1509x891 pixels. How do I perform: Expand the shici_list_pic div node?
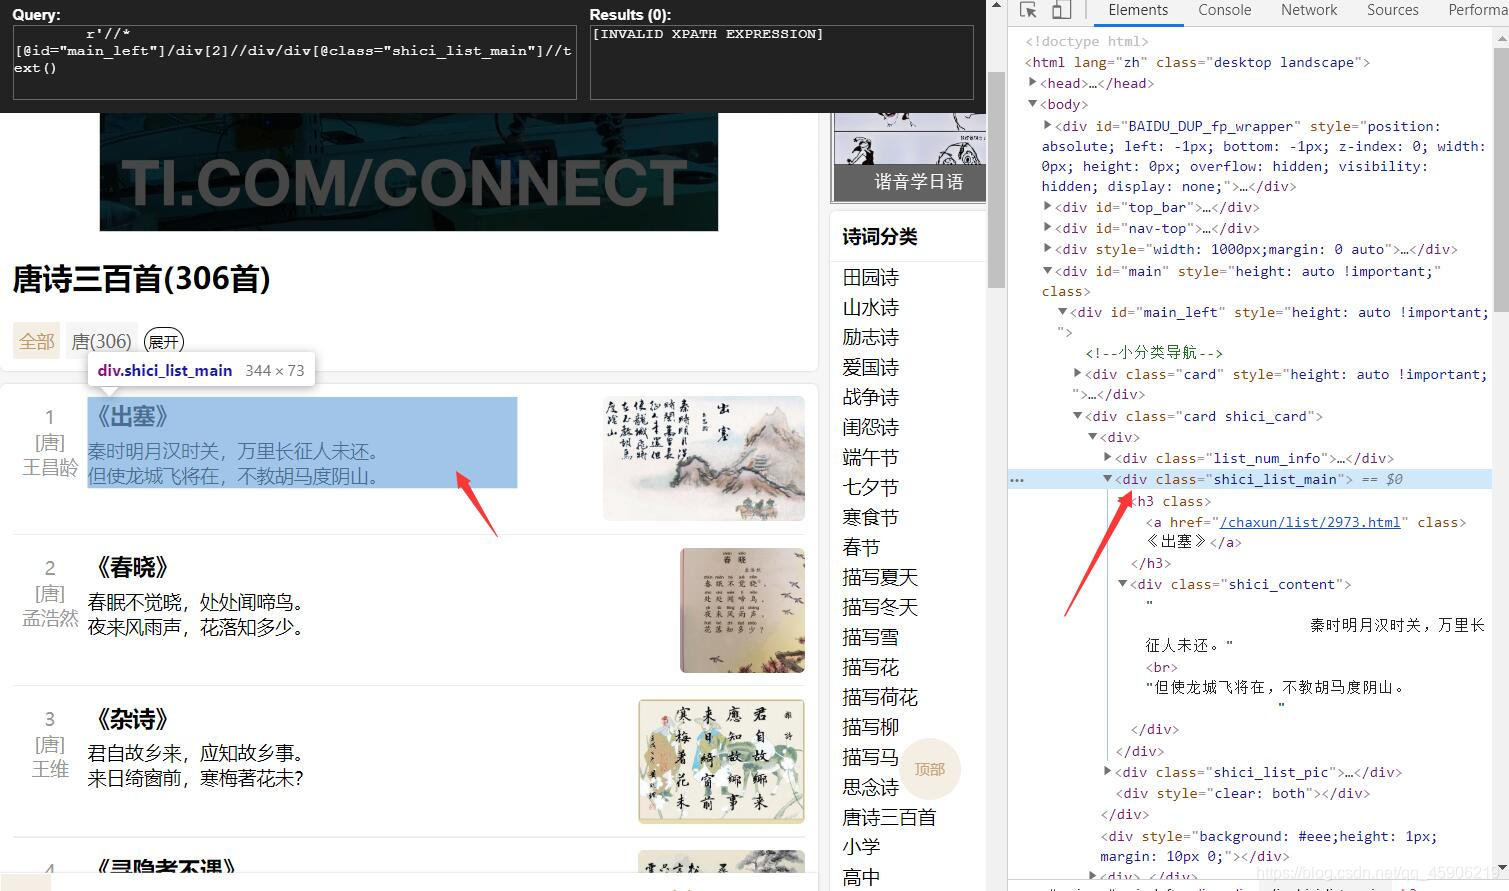click(x=1106, y=771)
